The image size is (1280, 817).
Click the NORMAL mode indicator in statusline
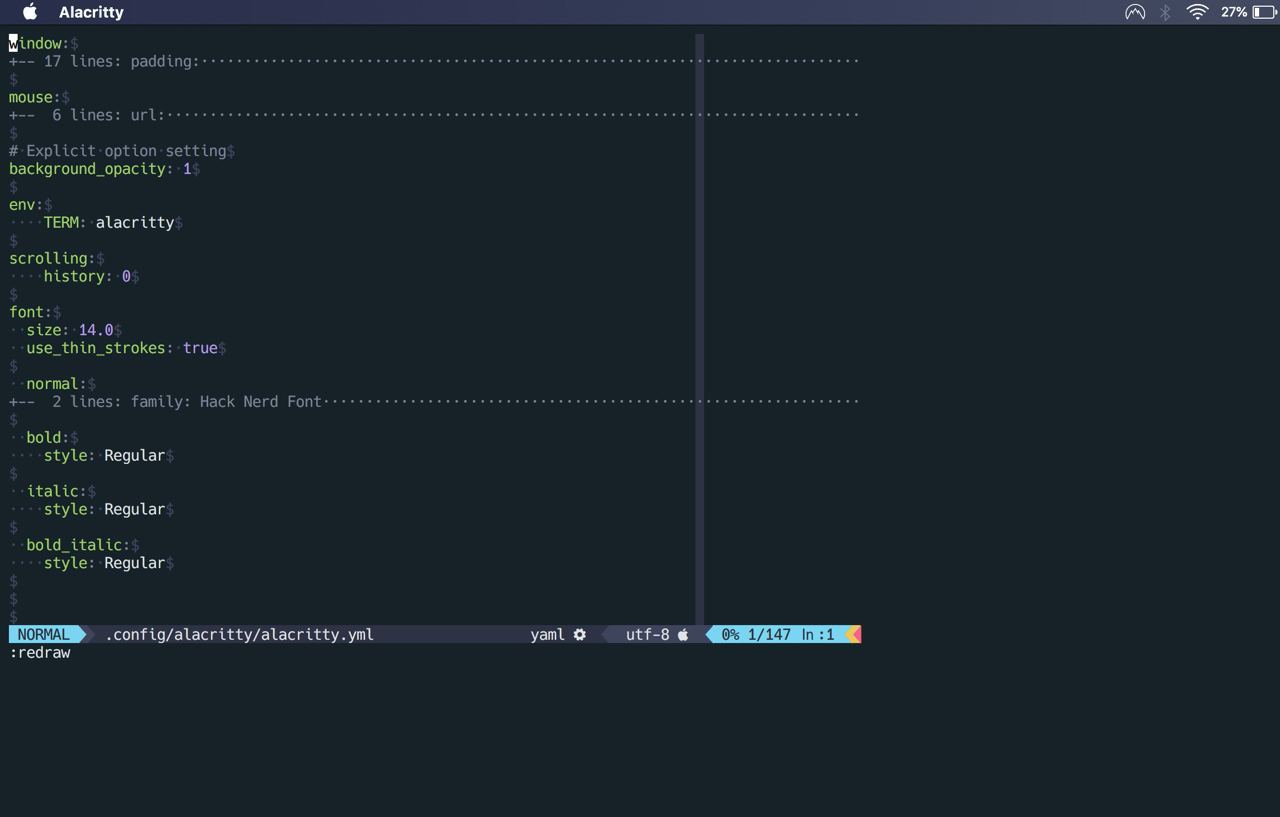[x=43, y=634]
